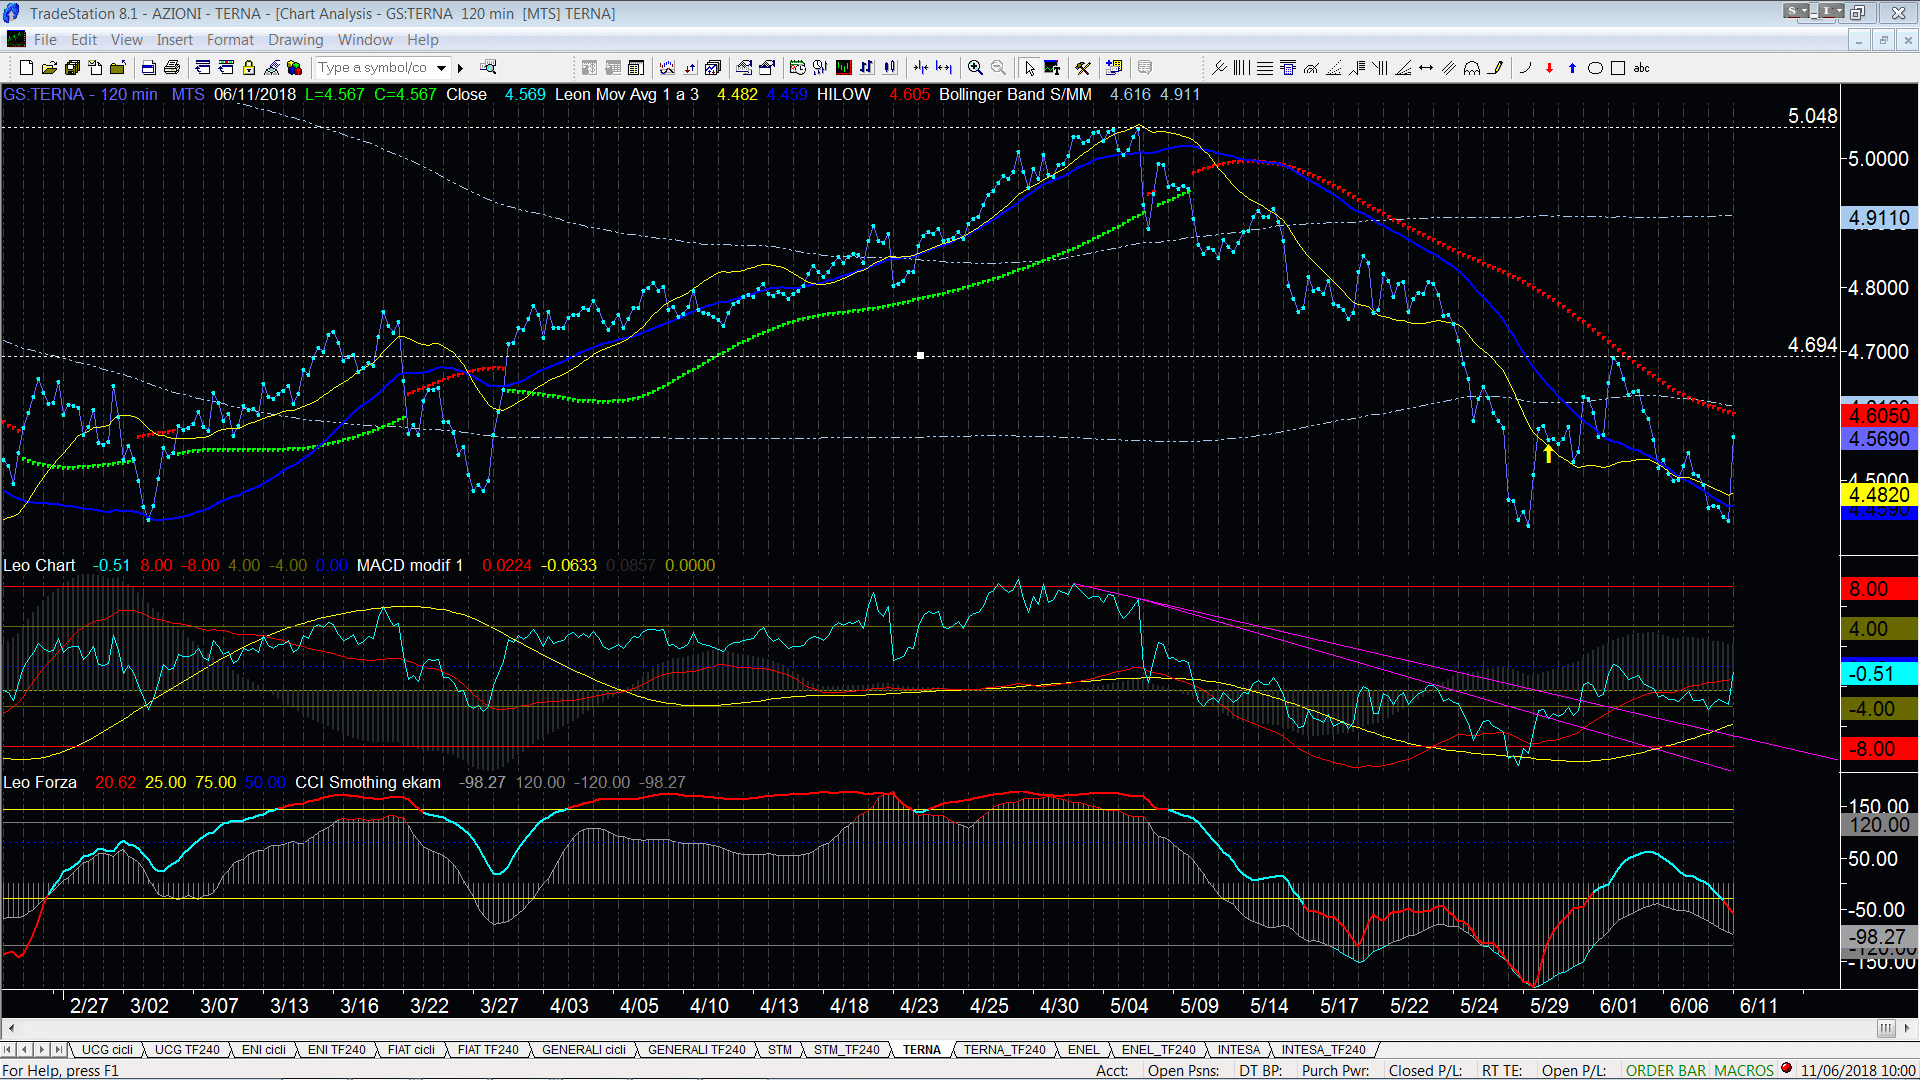The width and height of the screenshot is (1920, 1080).
Task: Click the padlock lock icon
Action: (x=249, y=68)
